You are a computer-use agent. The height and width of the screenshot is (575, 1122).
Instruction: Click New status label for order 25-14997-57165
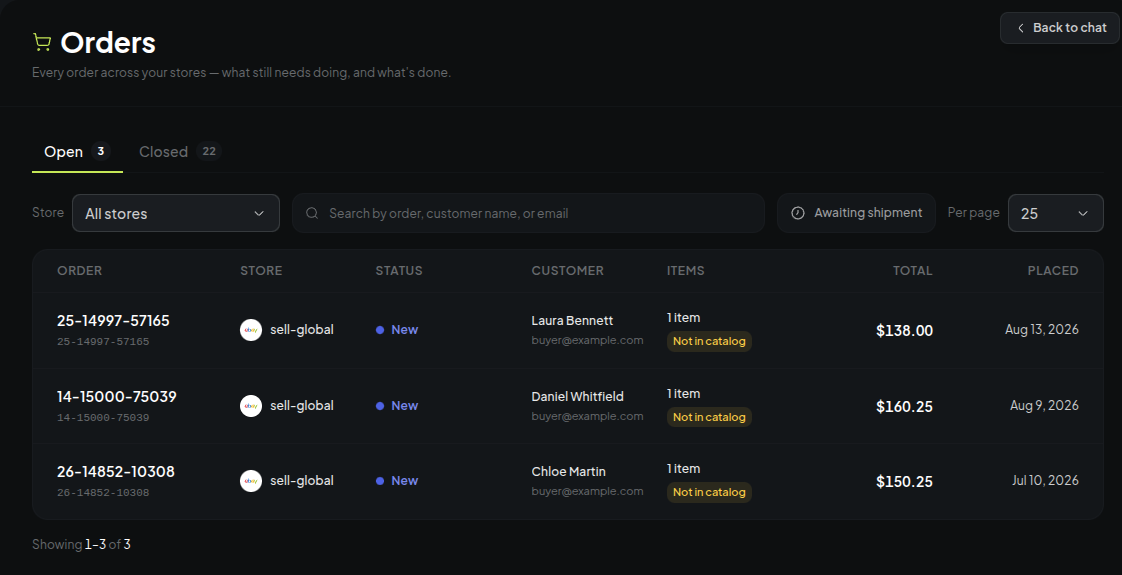[x=404, y=330]
